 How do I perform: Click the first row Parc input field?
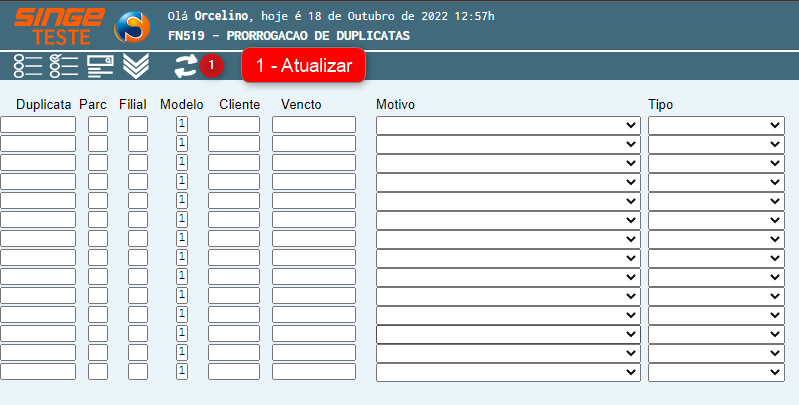(x=98, y=125)
